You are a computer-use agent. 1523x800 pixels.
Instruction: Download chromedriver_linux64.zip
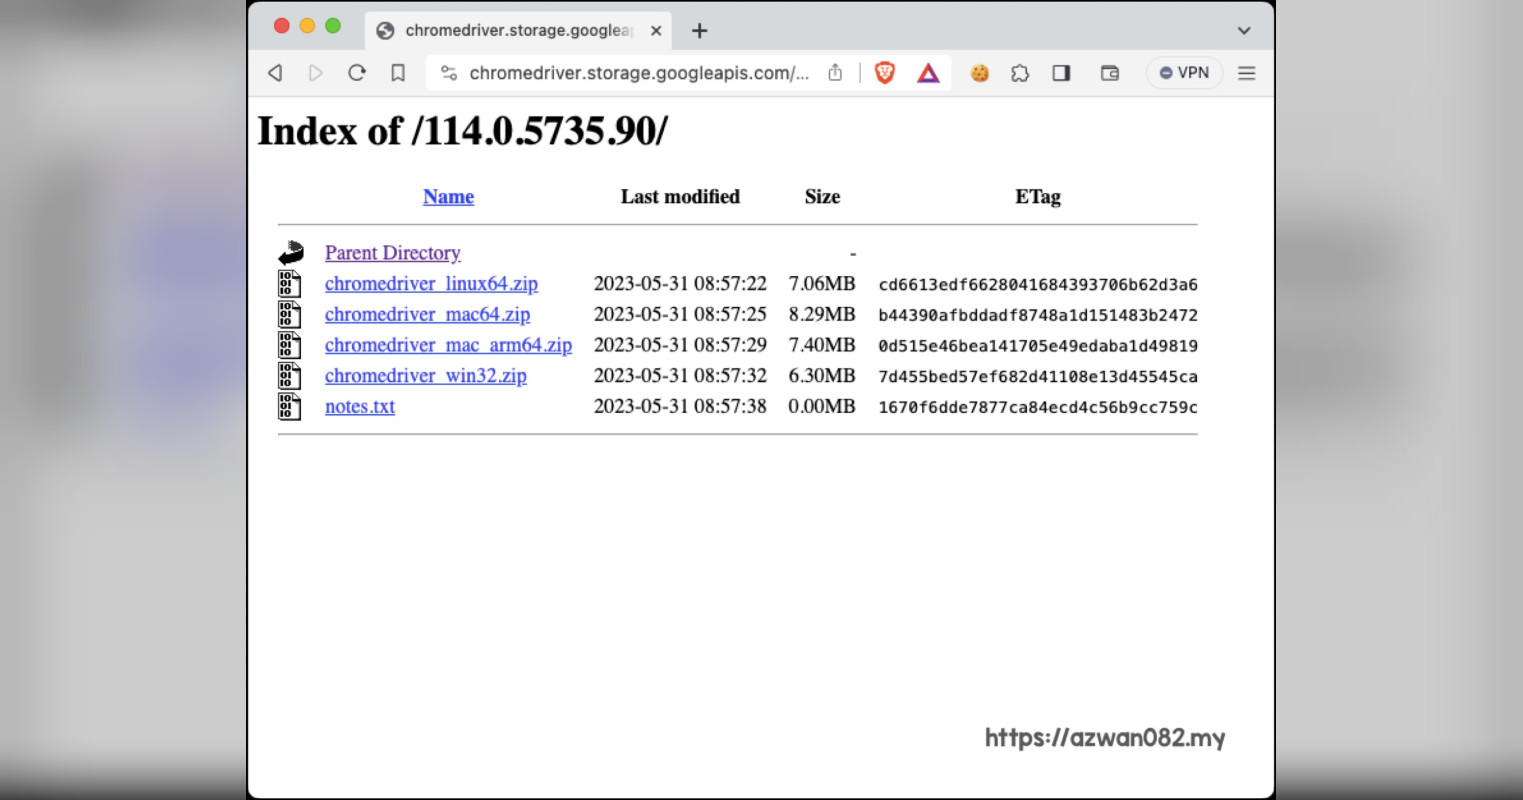click(431, 284)
